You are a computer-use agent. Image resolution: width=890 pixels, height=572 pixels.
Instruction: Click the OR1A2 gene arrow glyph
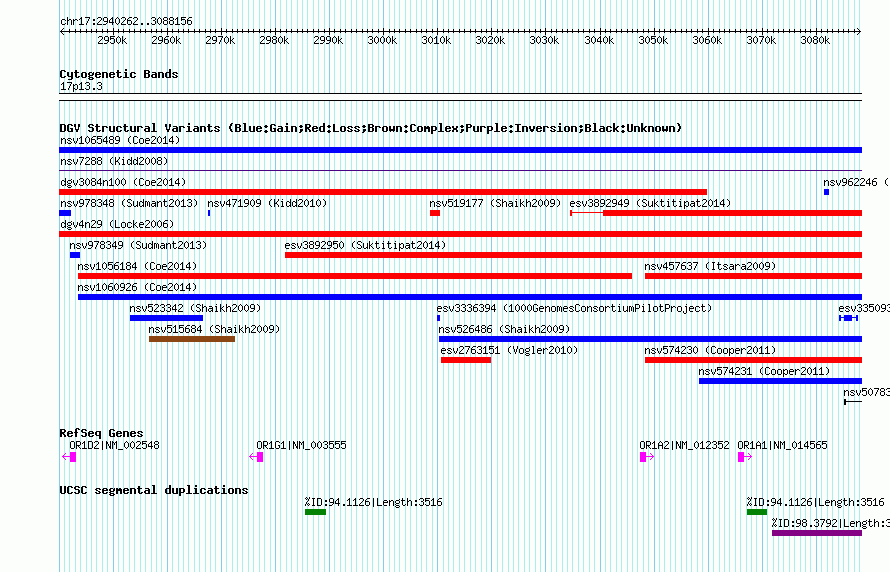pos(647,457)
